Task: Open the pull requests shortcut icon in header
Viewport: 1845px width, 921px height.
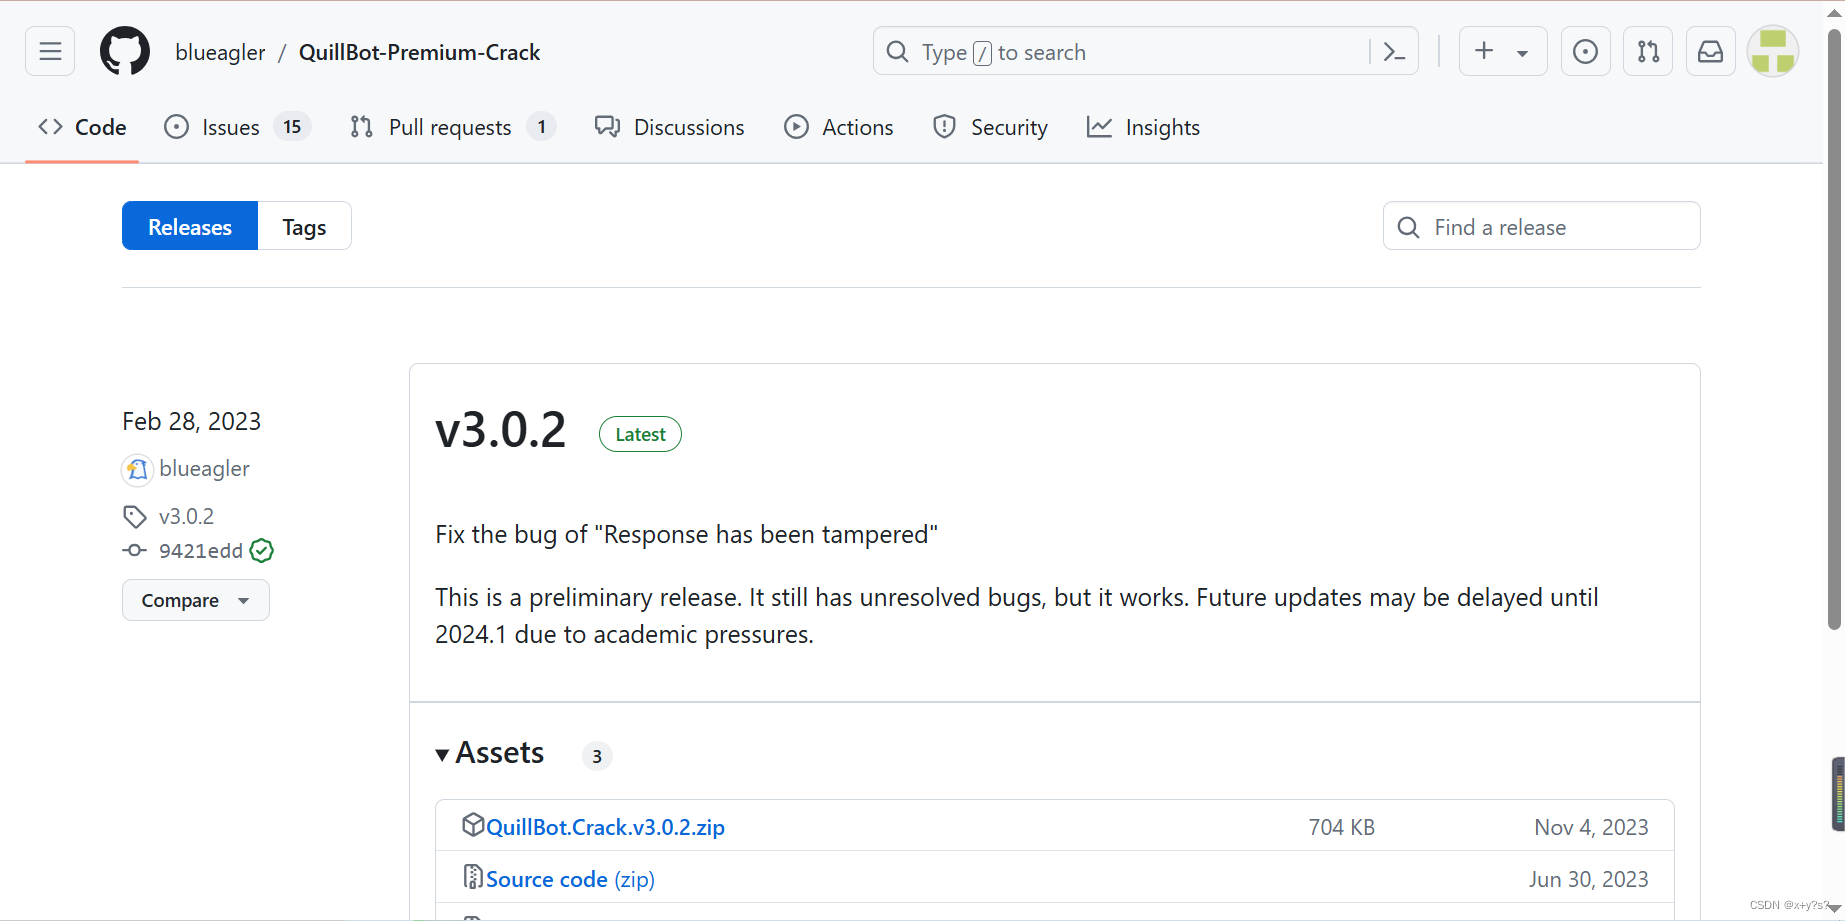Action: (x=1648, y=51)
